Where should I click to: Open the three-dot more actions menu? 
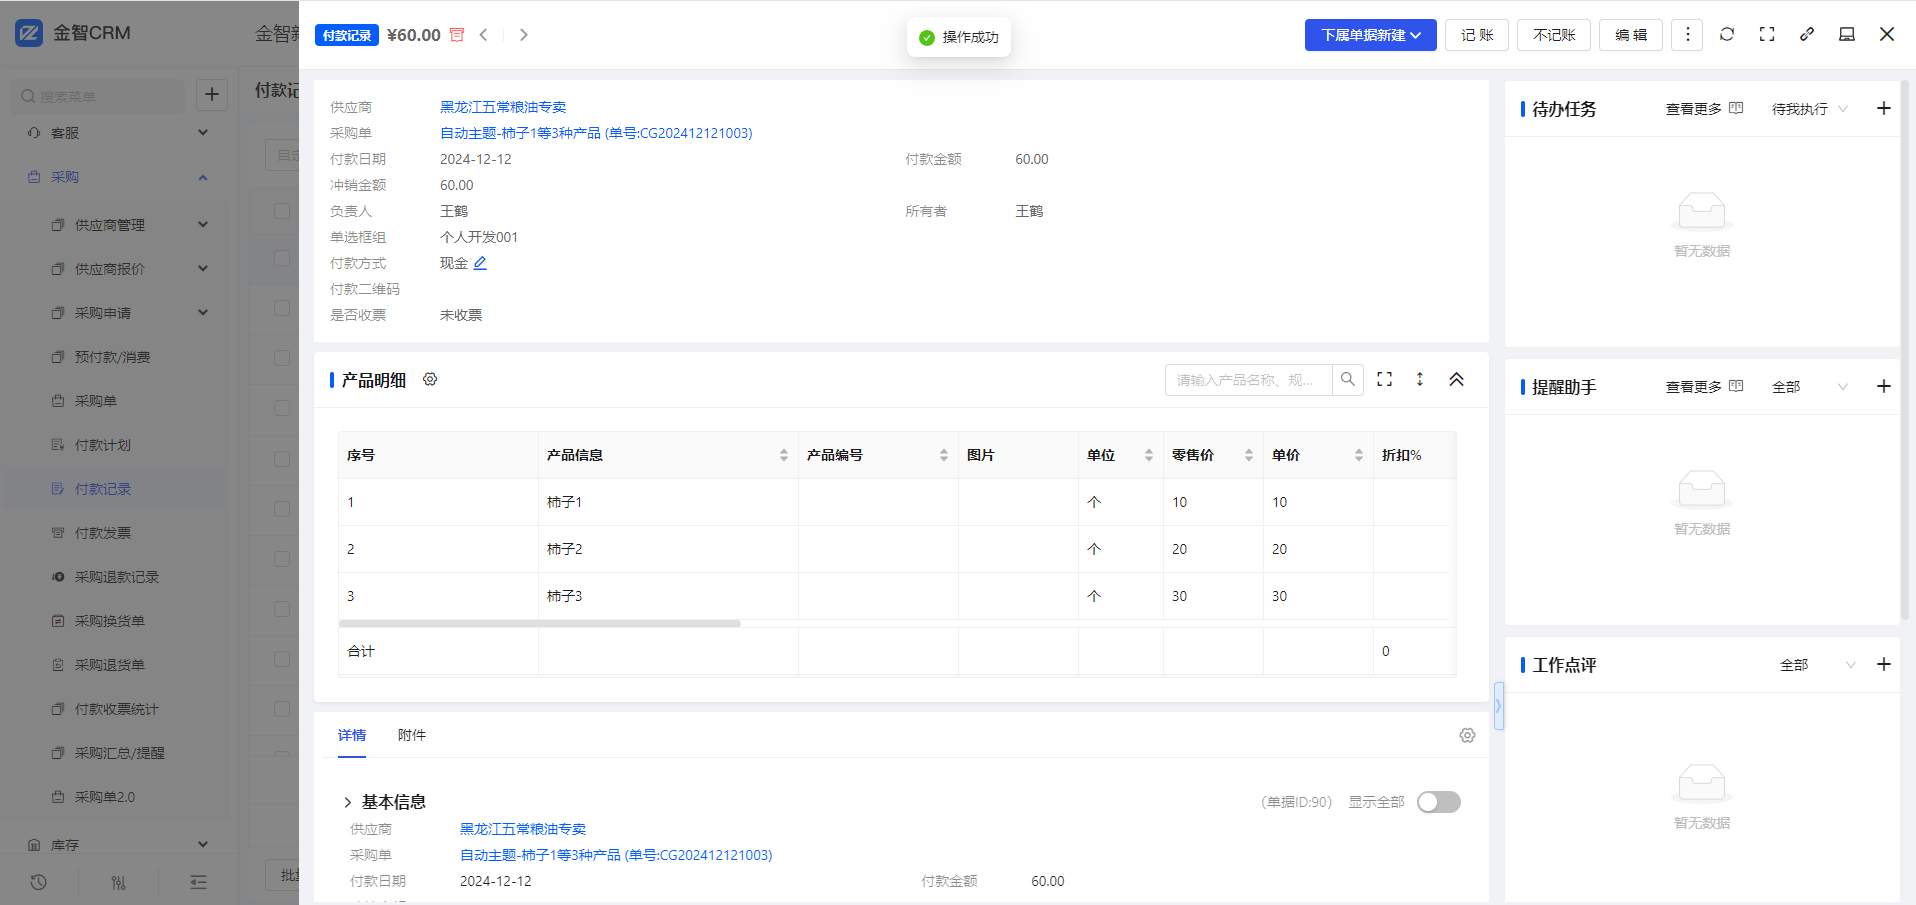[1687, 35]
